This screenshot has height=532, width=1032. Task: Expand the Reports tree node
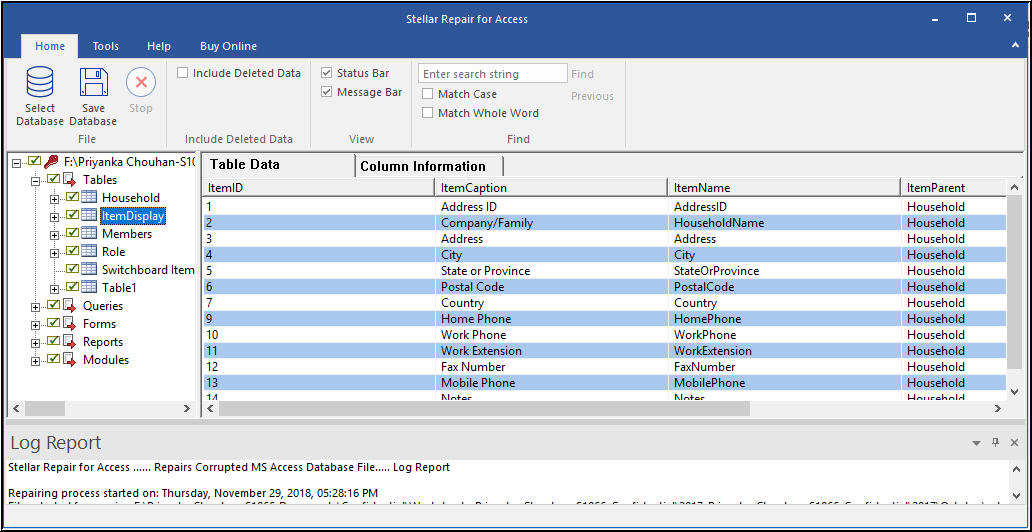point(37,342)
